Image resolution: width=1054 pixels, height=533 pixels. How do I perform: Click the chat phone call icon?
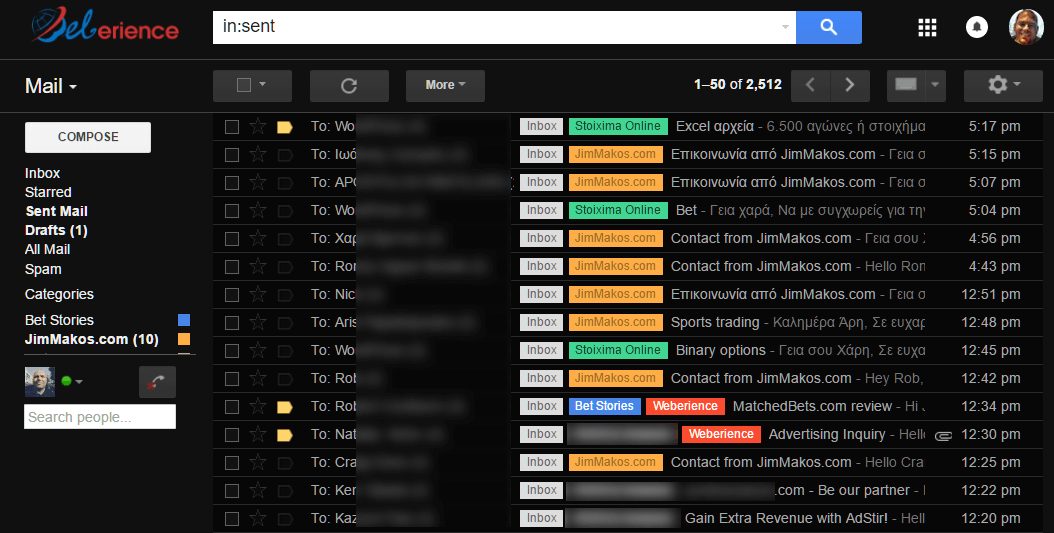pyautogui.click(x=157, y=382)
